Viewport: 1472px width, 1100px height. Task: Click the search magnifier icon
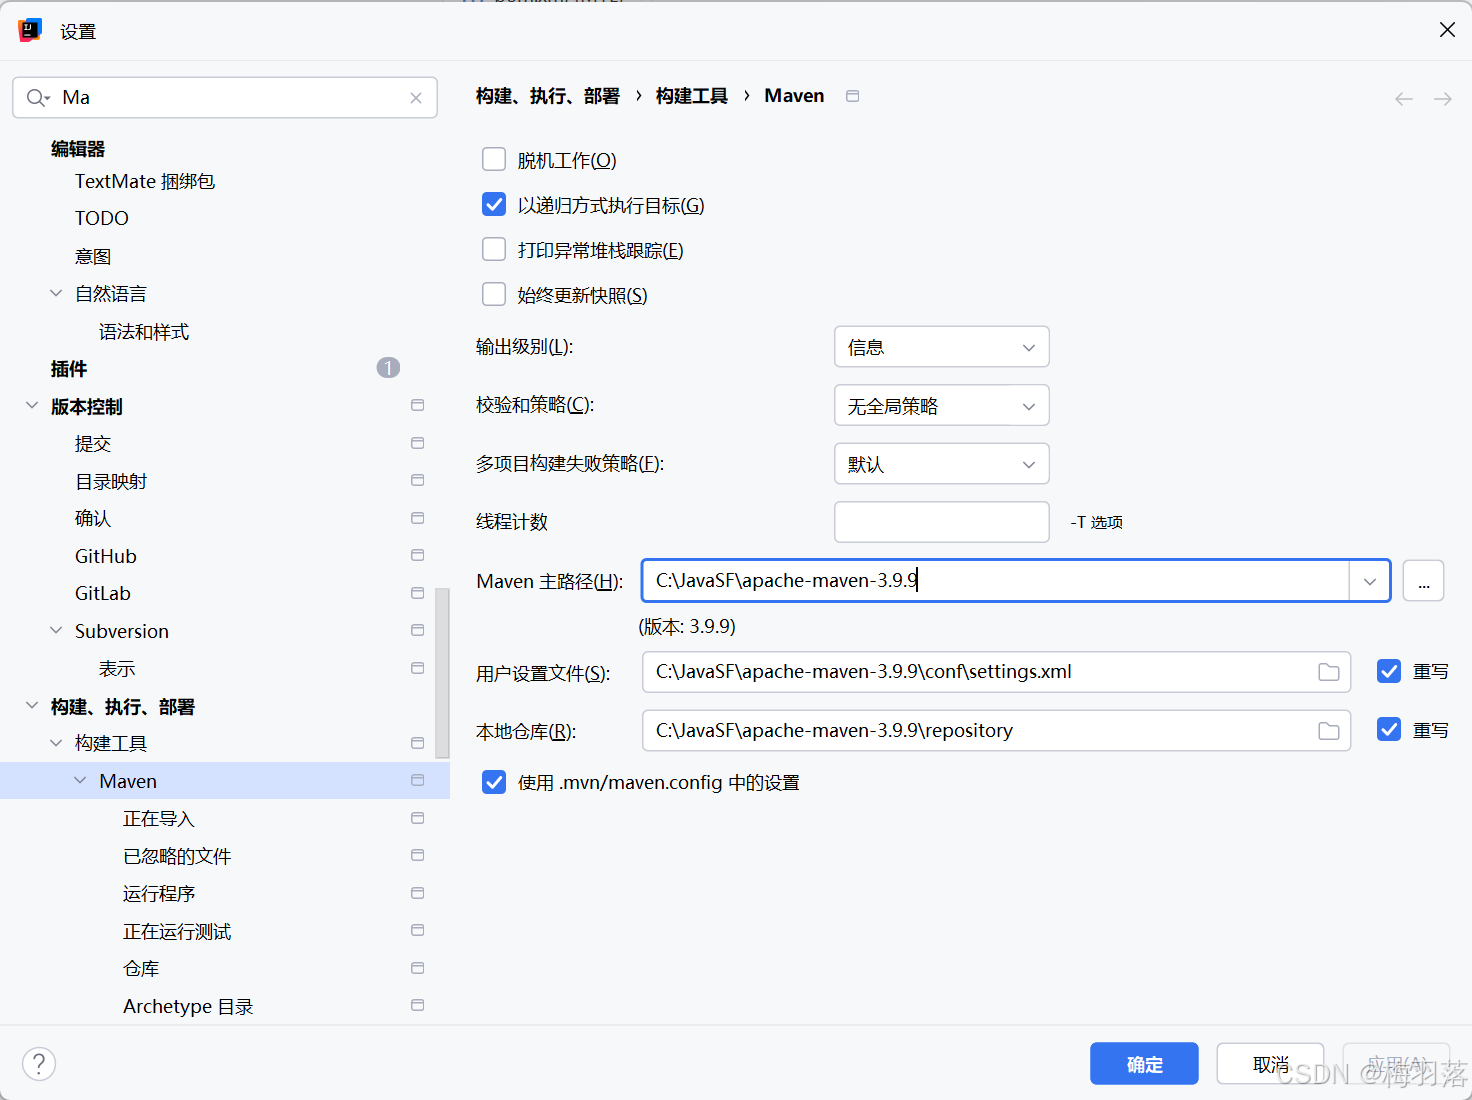click(37, 98)
